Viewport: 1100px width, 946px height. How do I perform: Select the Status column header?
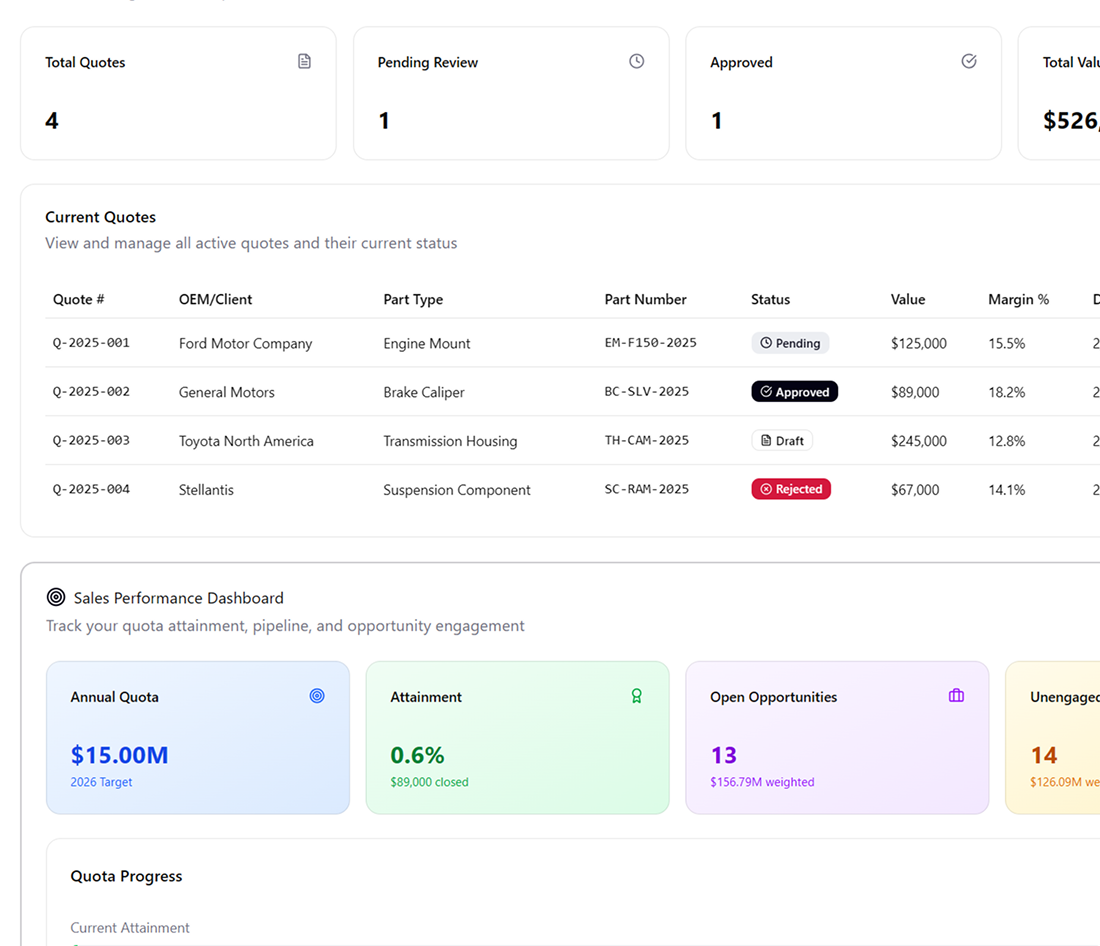(x=770, y=299)
